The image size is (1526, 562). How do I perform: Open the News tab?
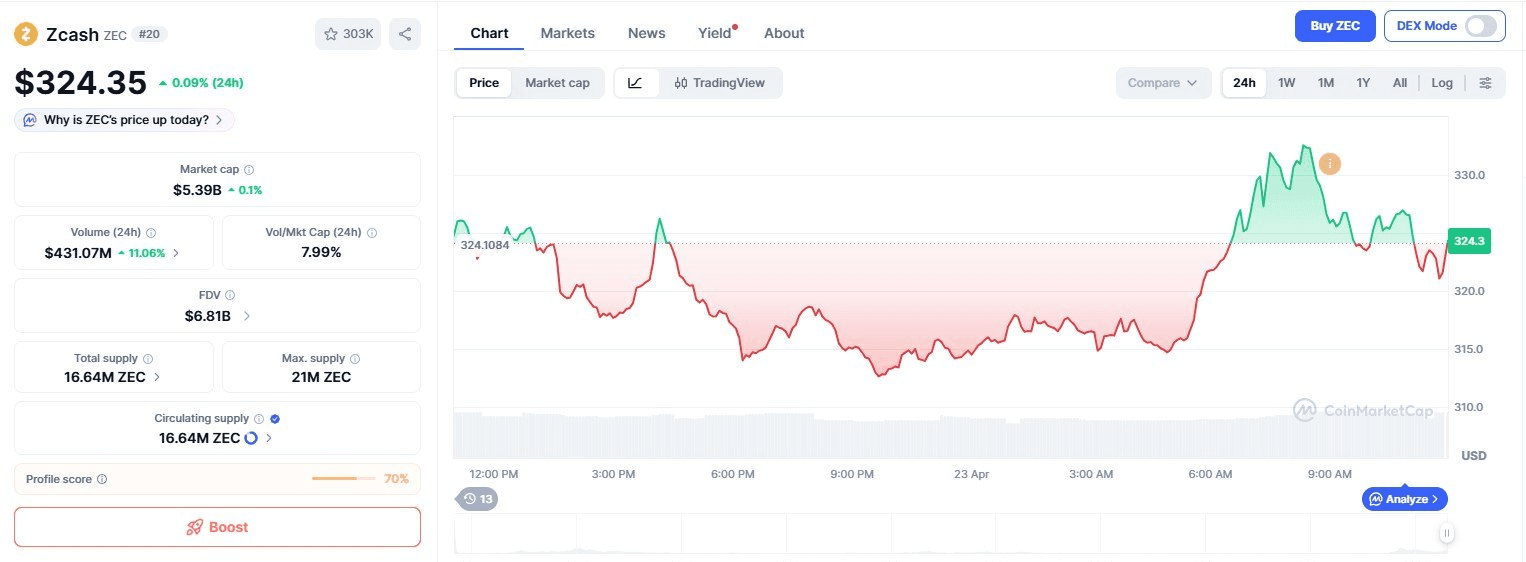646,33
